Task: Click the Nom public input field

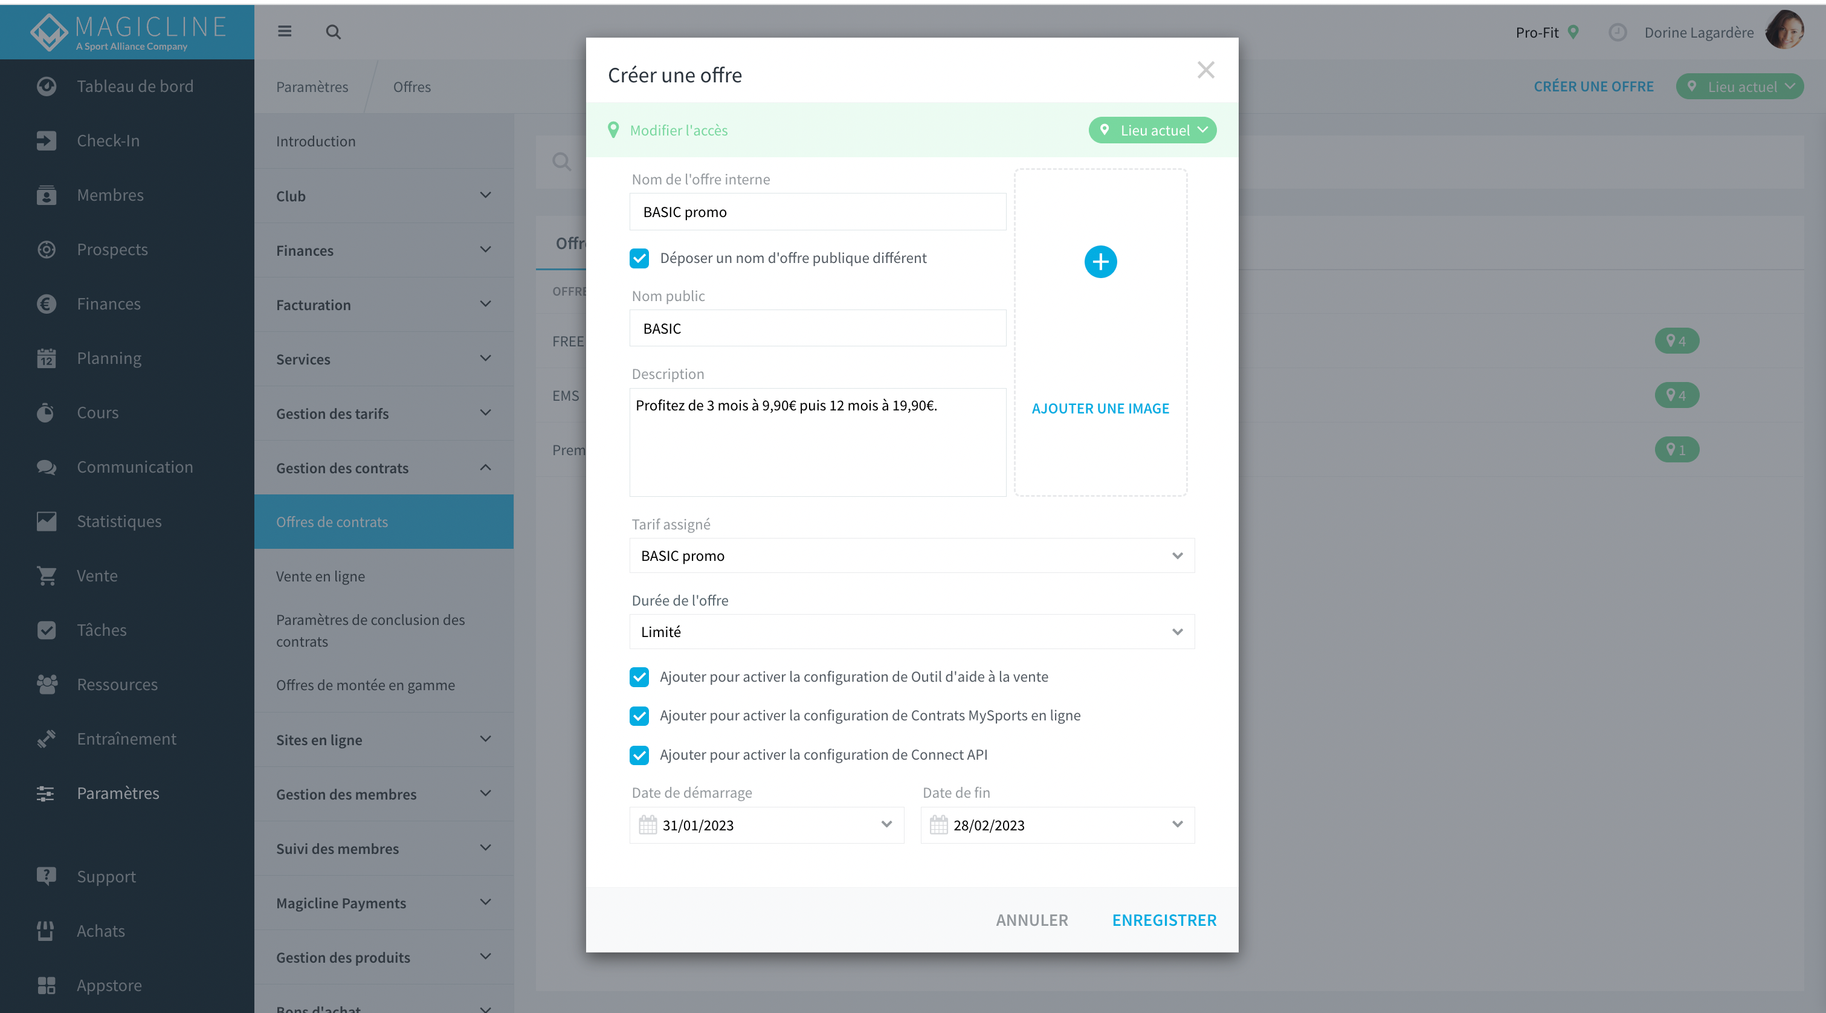Action: point(817,328)
